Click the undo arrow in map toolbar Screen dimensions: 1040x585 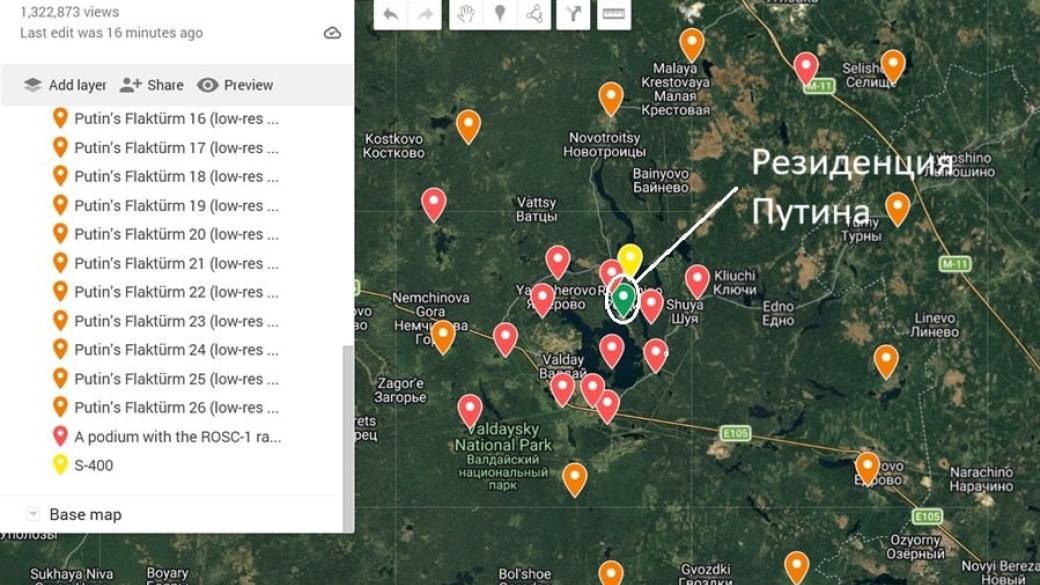tap(390, 14)
